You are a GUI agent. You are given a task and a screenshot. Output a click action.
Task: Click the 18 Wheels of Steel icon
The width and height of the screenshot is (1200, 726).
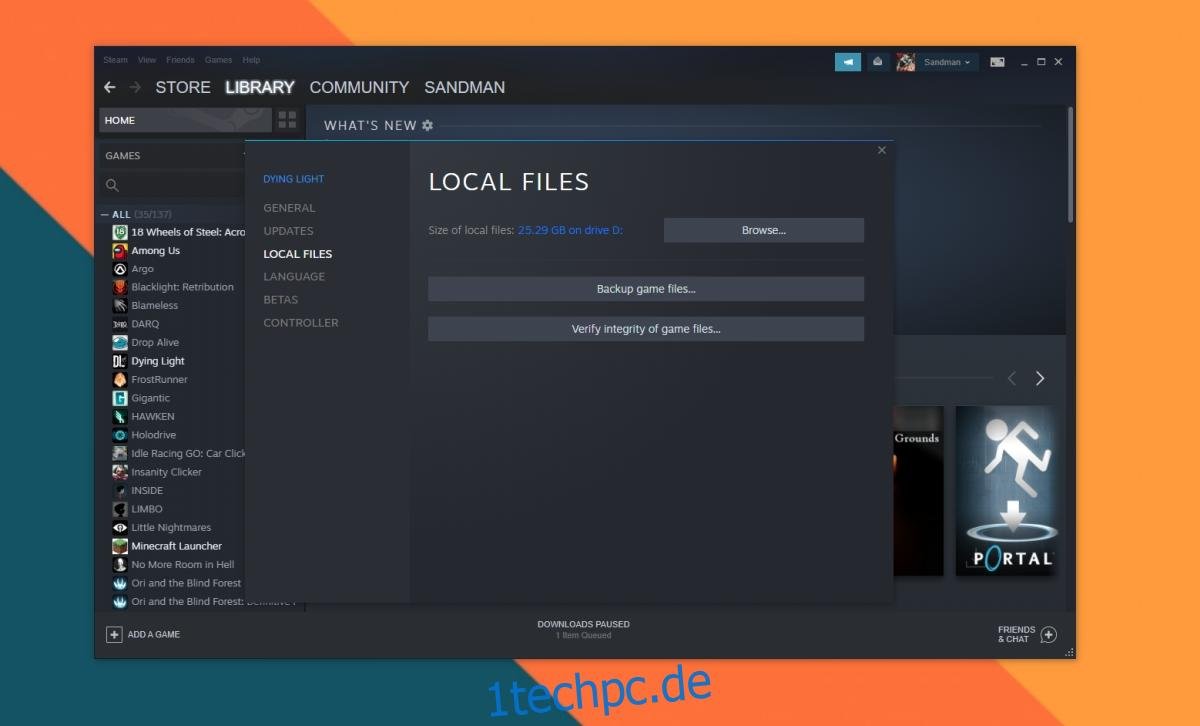tap(120, 232)
